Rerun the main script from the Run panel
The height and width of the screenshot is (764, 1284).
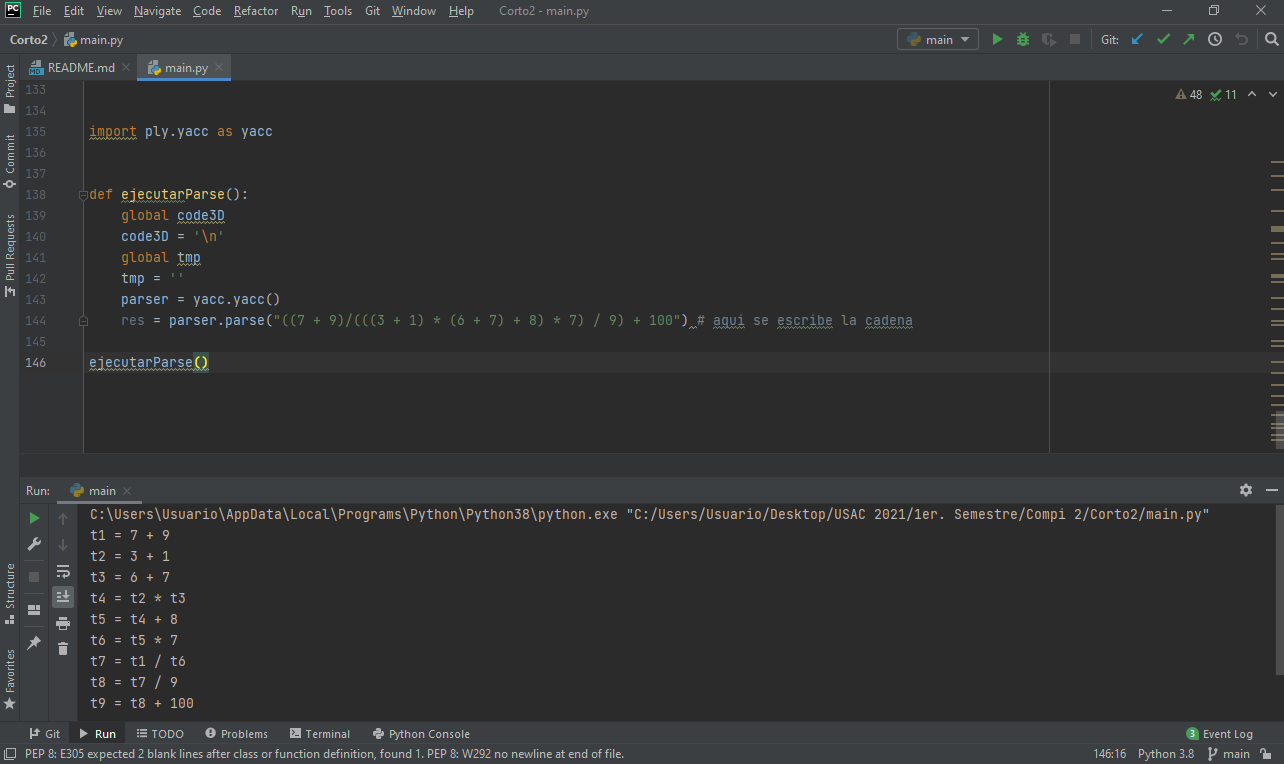point(33,518)
